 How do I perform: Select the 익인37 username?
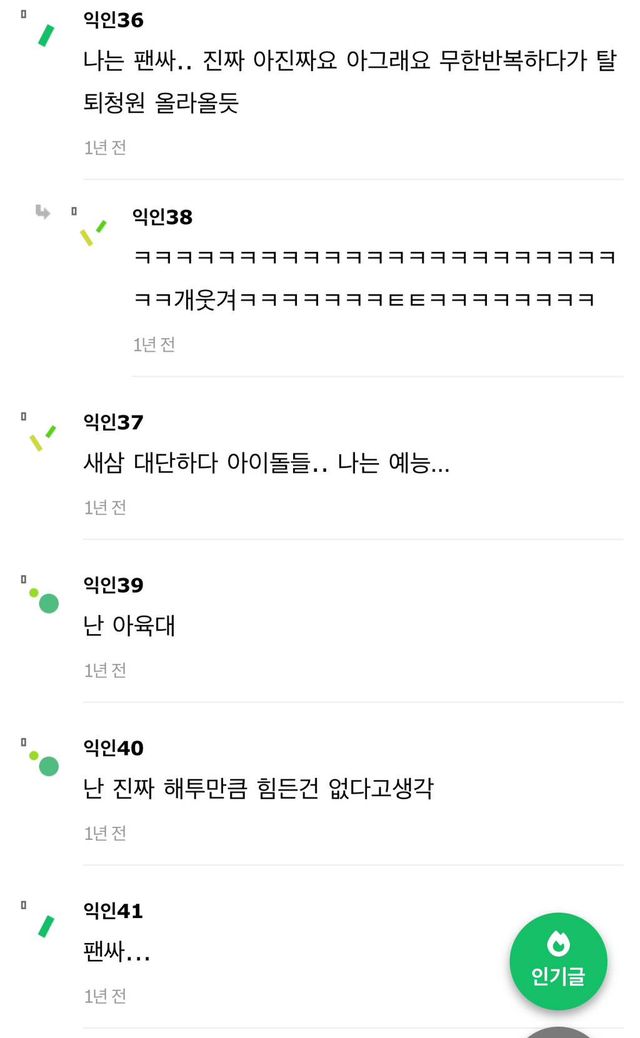coord(113,422)
